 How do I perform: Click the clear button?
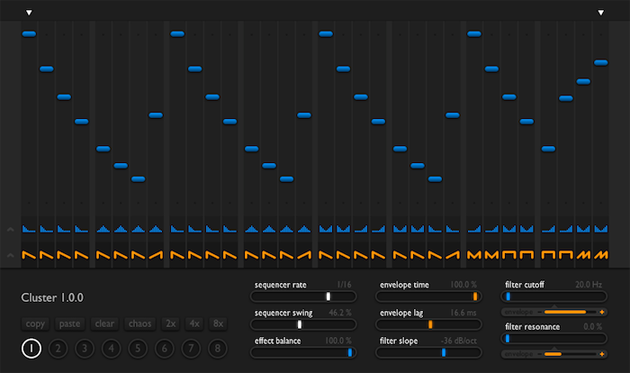pyautogui.click(x=104, y=324)
